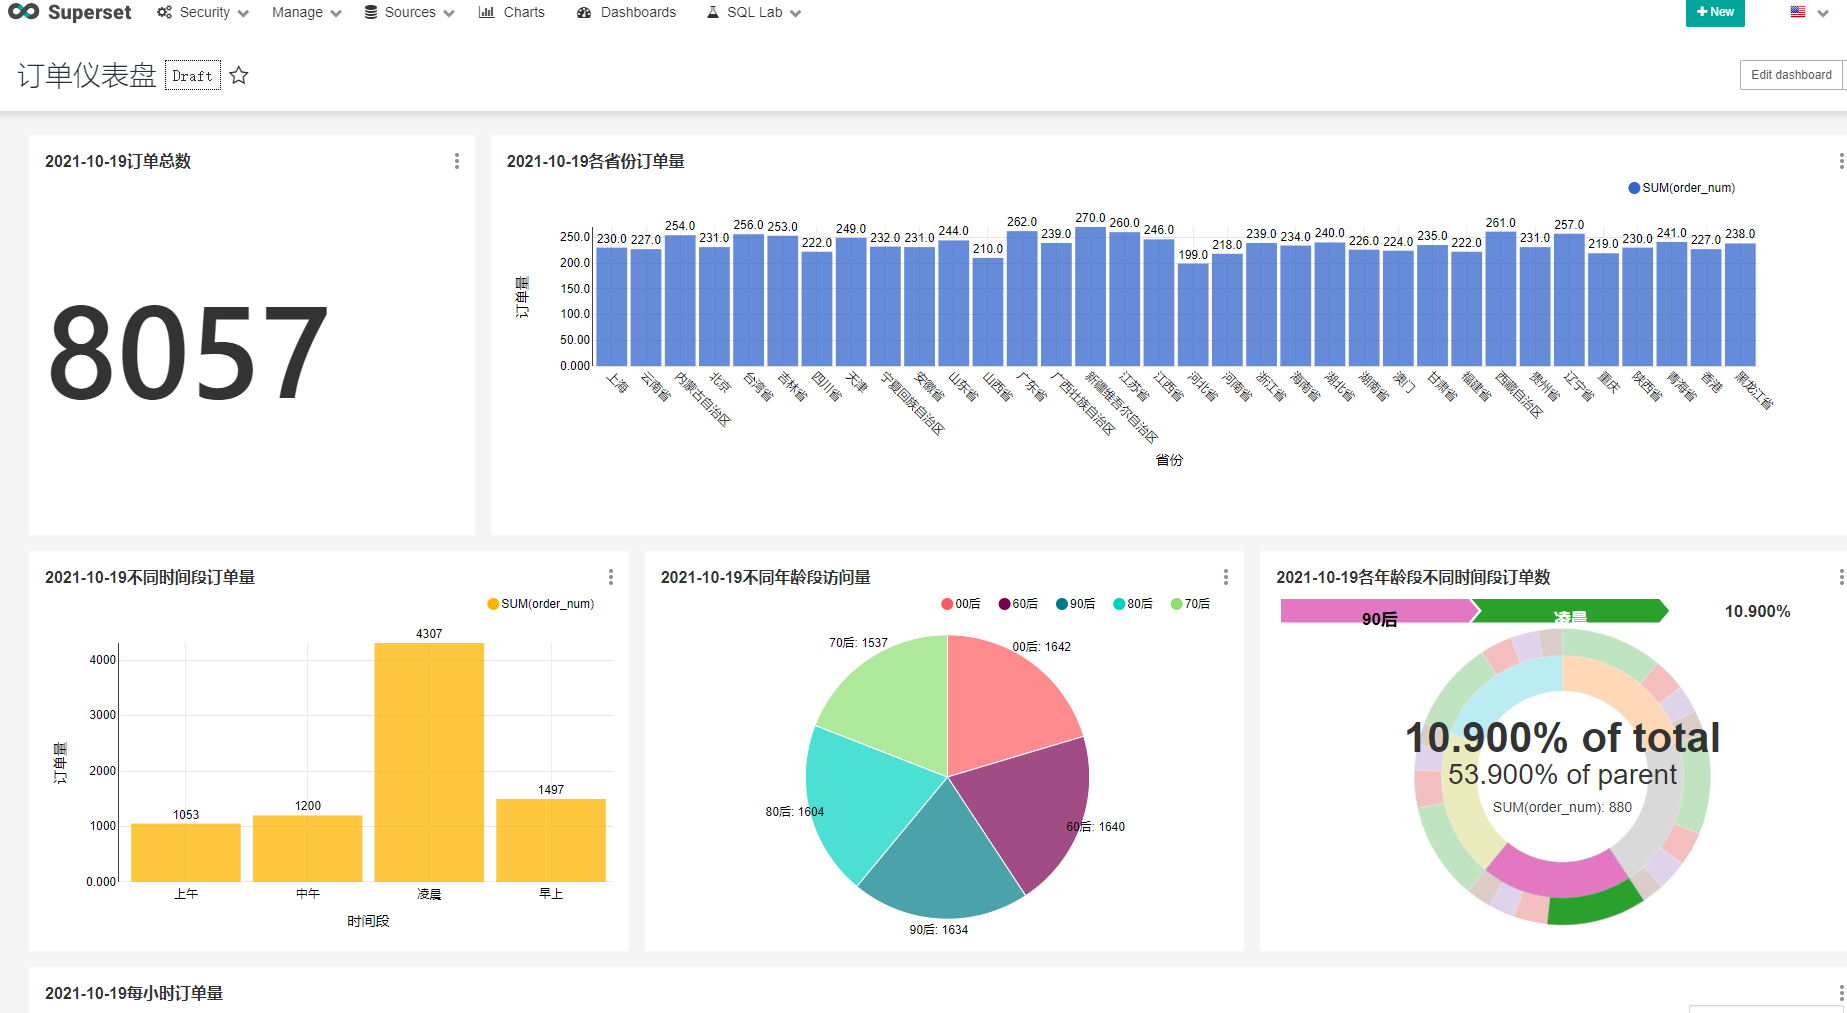1847x1013 pixels.
Task: Click Edit dashboard button
Action: (x=1791, y=75)
